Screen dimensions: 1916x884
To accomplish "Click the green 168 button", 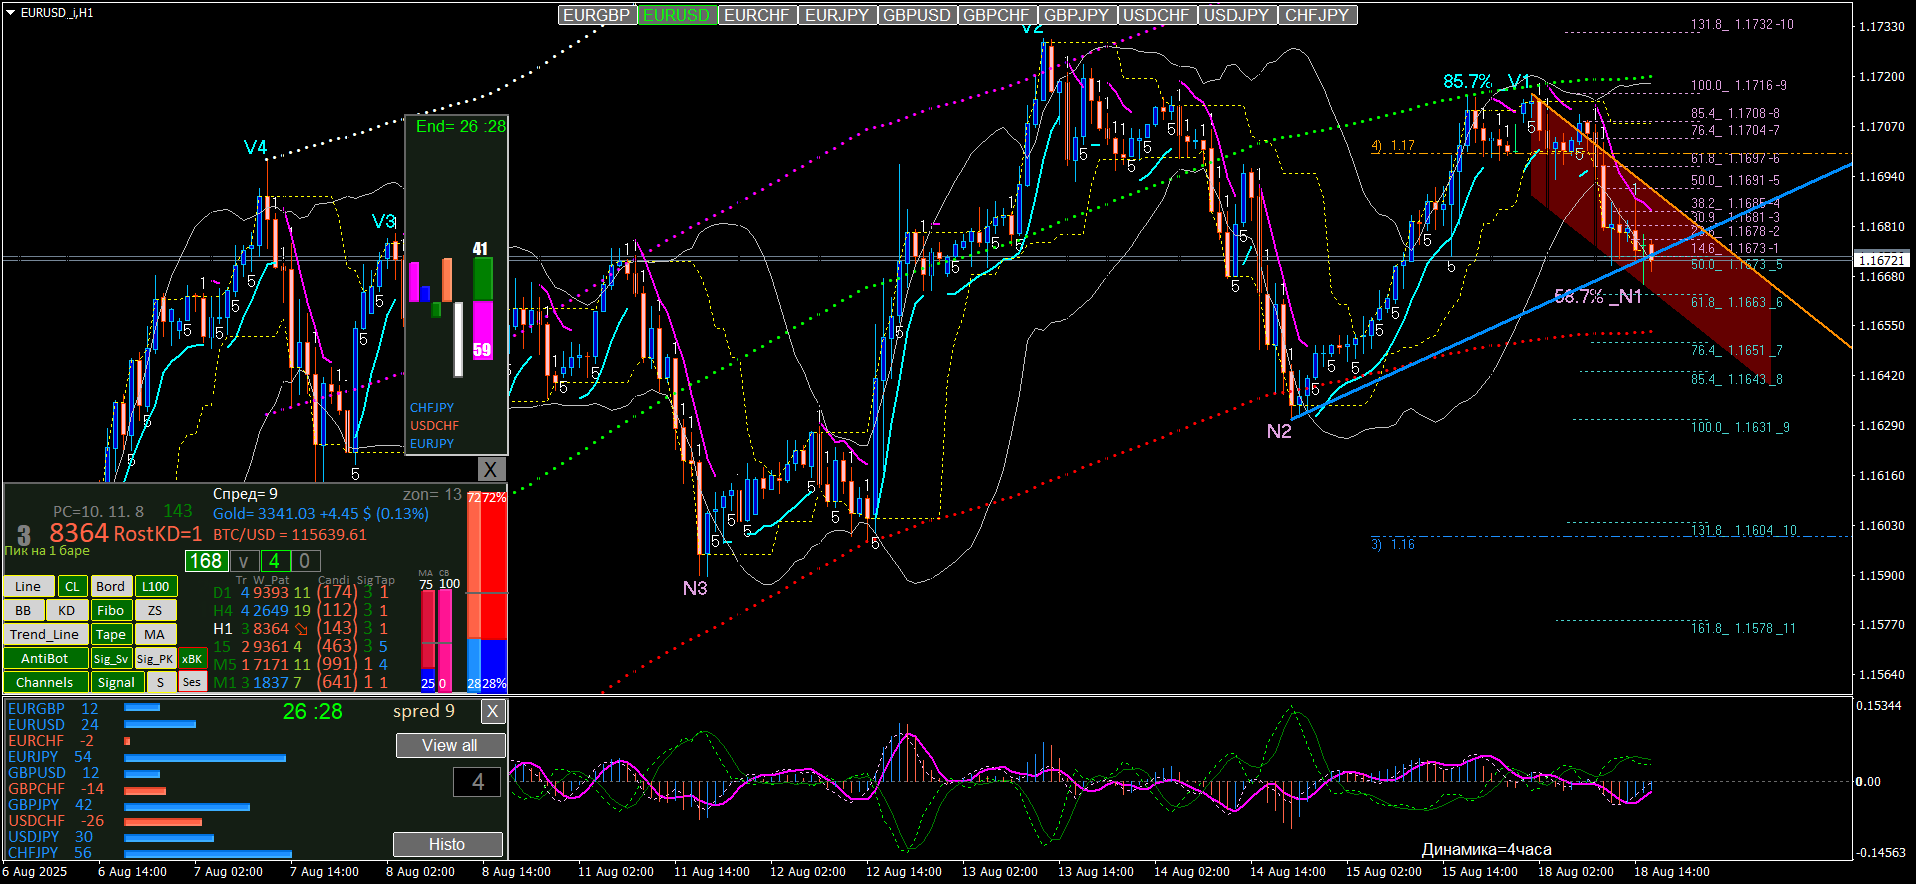I will pos(206,561).
